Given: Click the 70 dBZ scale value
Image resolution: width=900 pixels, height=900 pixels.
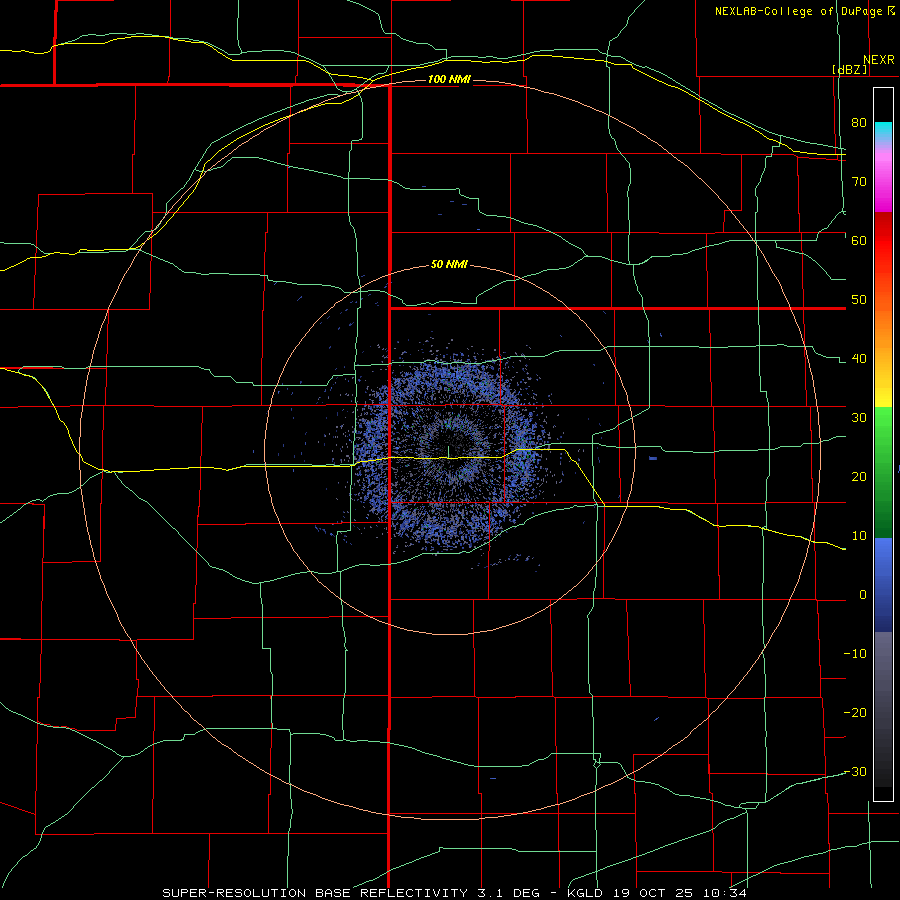Looking at the screenshot, I should [x=859, y=181].
